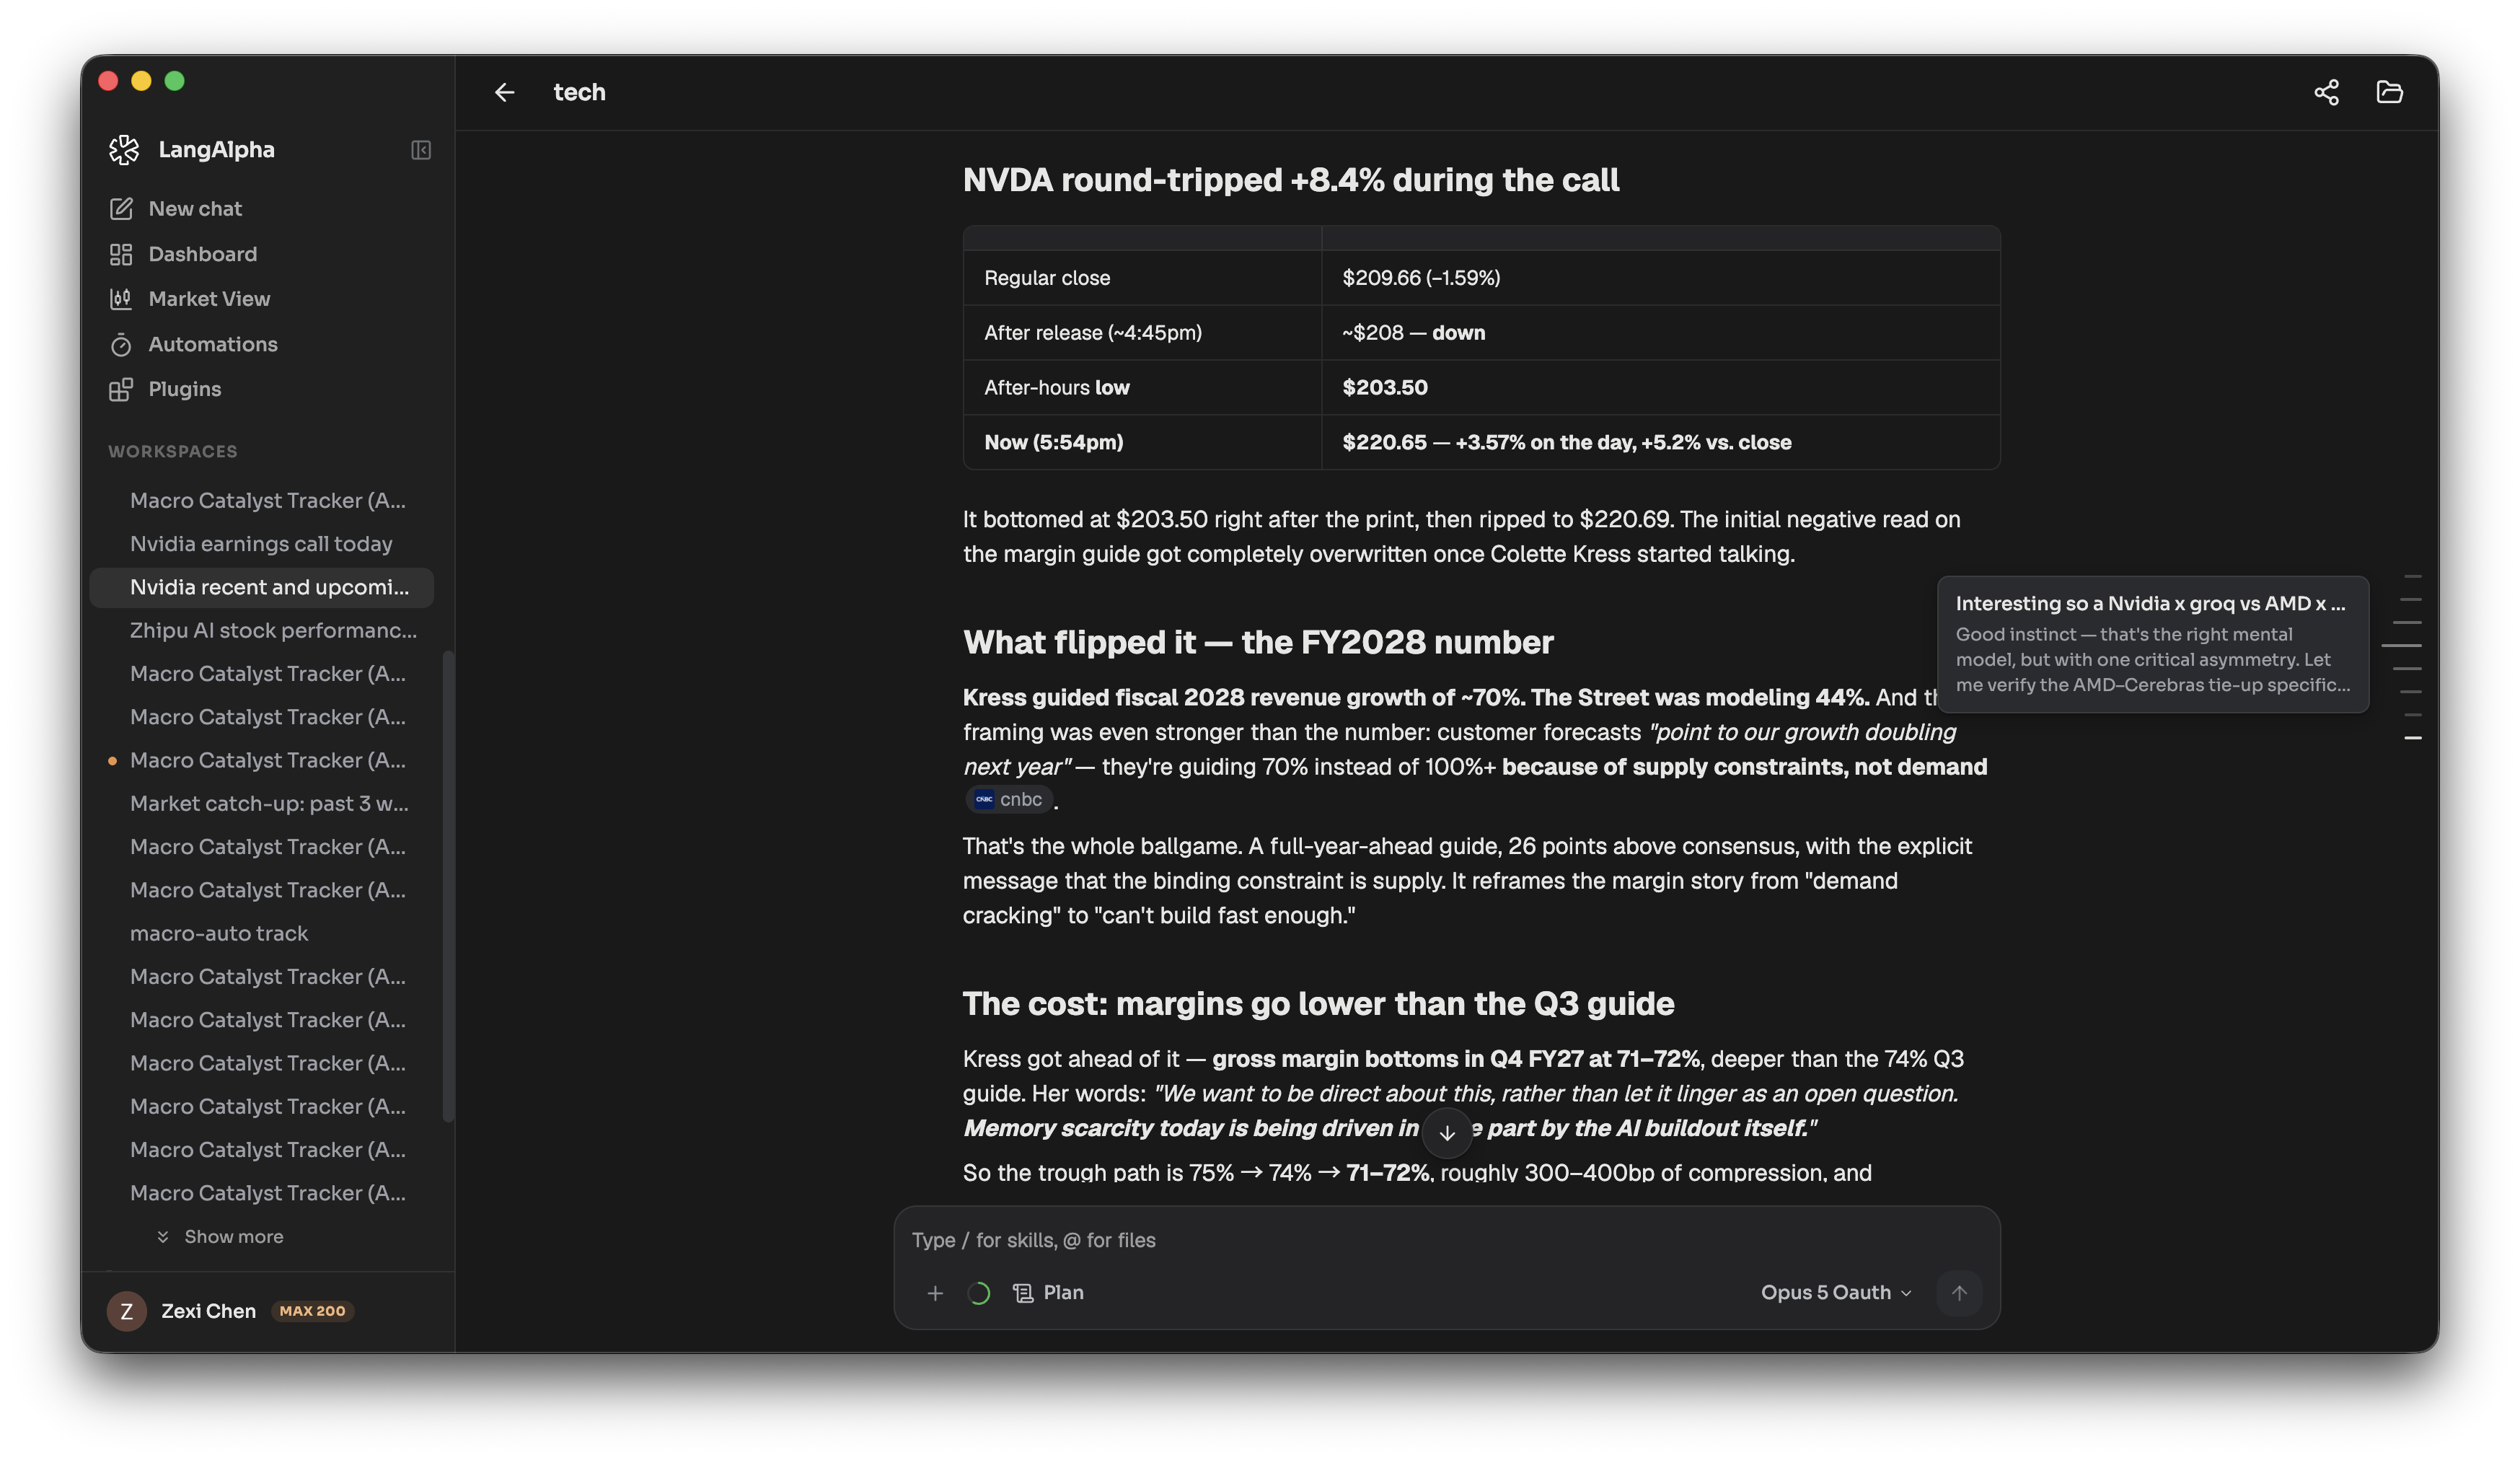This screenshot has height=1460, width=2520.
Task: Click the Interesting so a Nvidia x groq preview card
Action: coord(2152,644)
